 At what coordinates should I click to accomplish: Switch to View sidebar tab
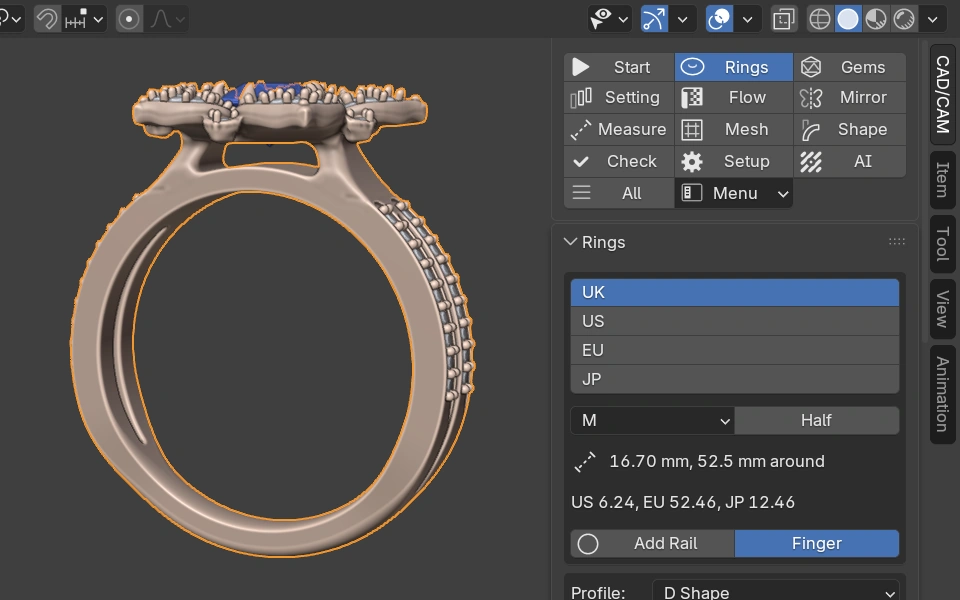pyautogui.click(x=943, y=309)
